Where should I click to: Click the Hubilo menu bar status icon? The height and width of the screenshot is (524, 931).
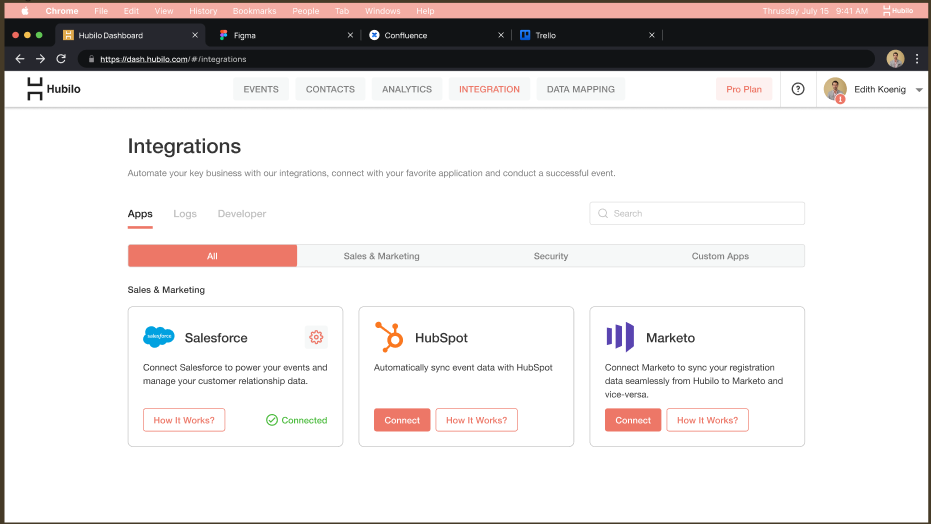898,11
